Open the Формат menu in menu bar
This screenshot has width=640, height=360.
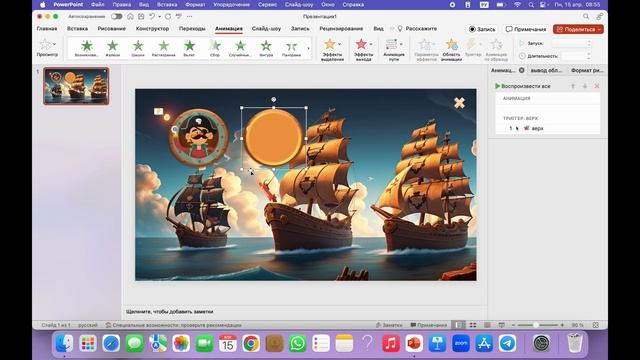tap(195, 5)
